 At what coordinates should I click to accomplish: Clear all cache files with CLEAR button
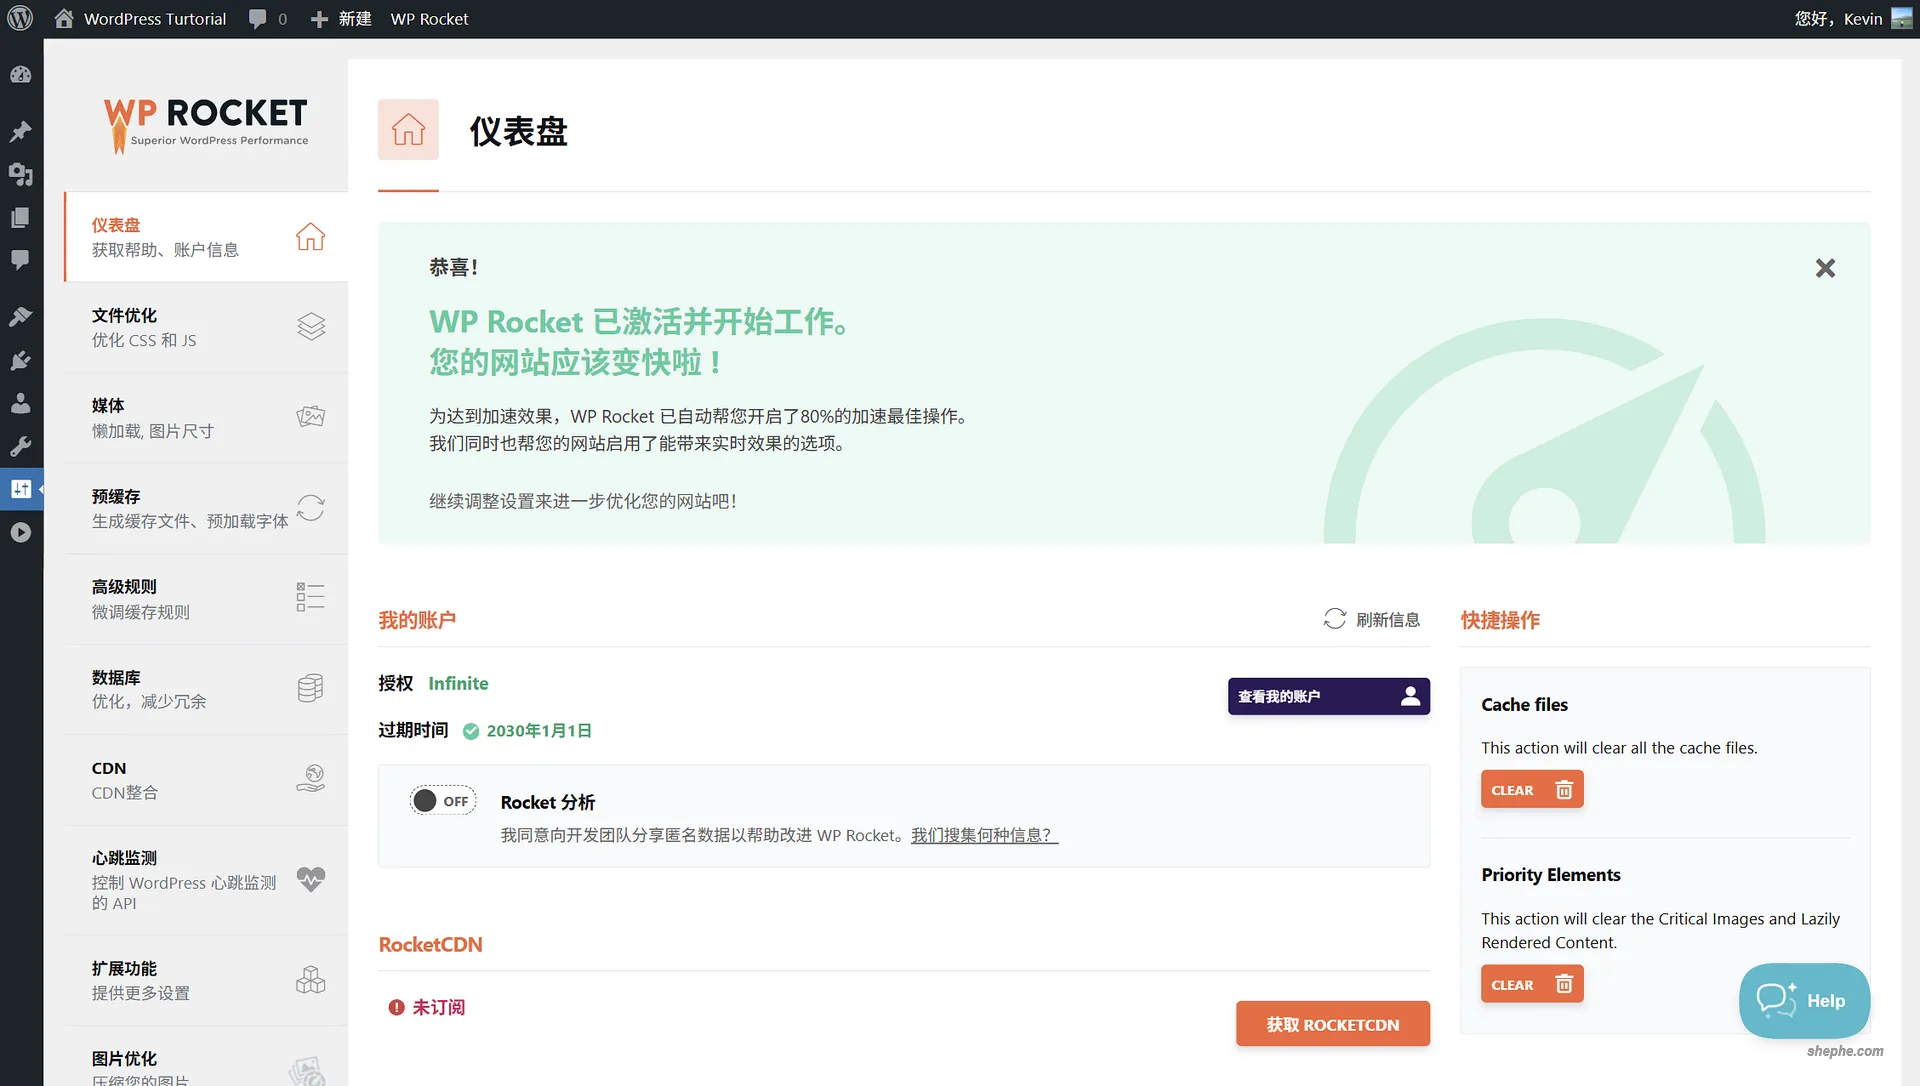pyautogui.click(x=1532, y=789)
